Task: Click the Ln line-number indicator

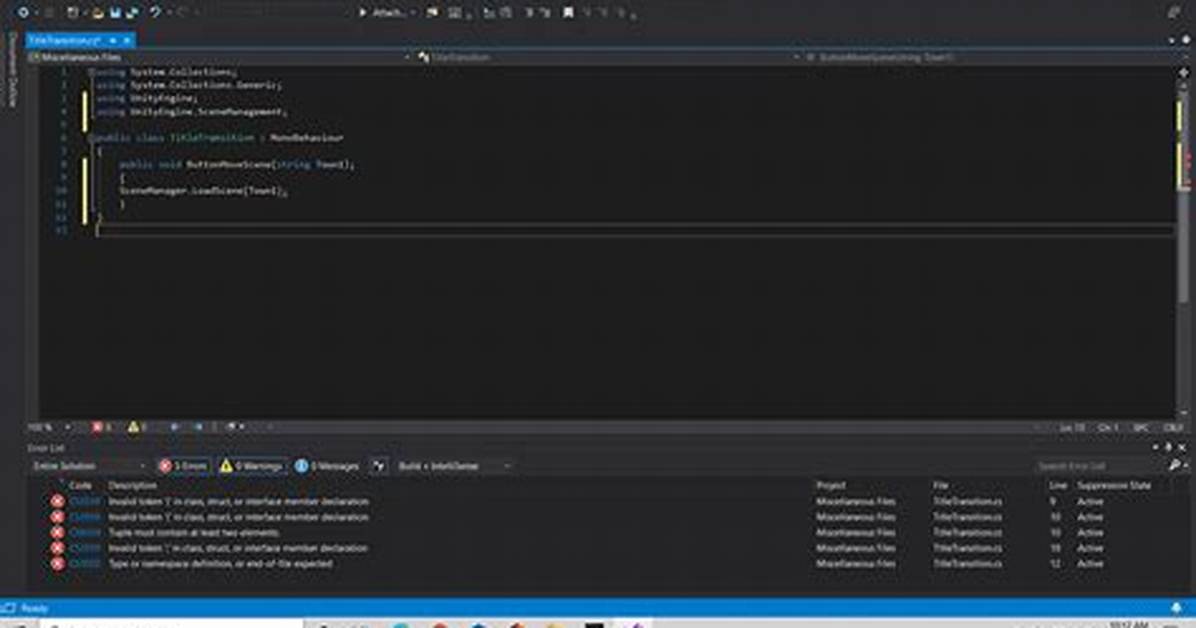Action: [1072, 427]
